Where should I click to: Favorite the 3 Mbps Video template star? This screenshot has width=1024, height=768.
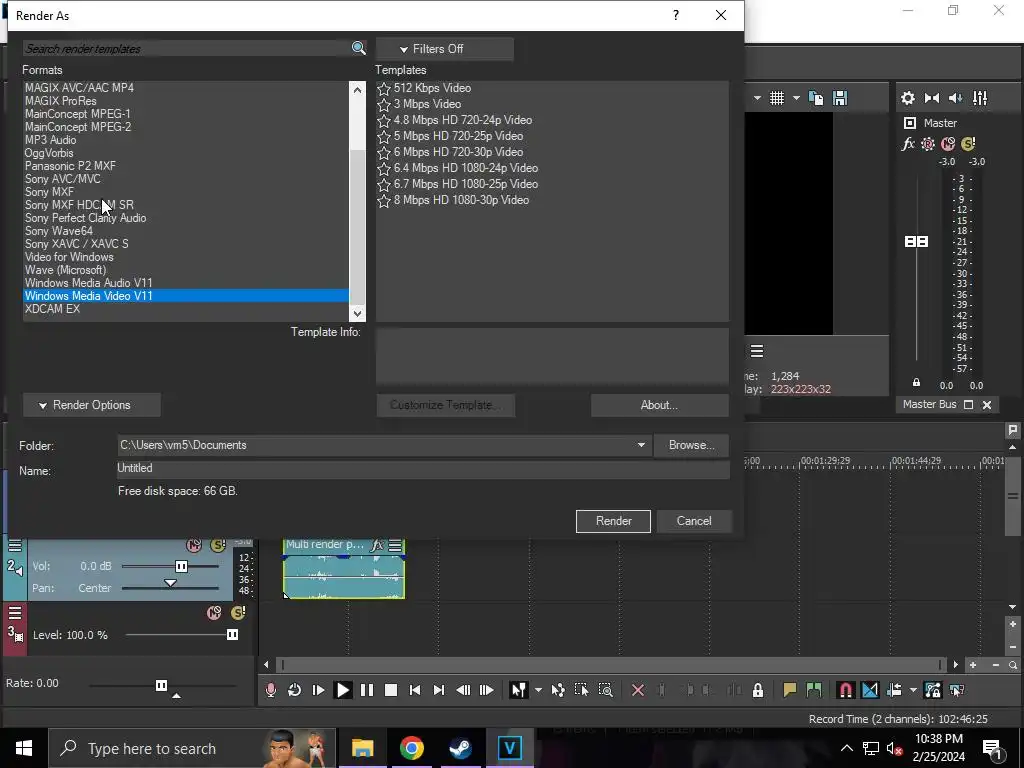click(384, 104)
